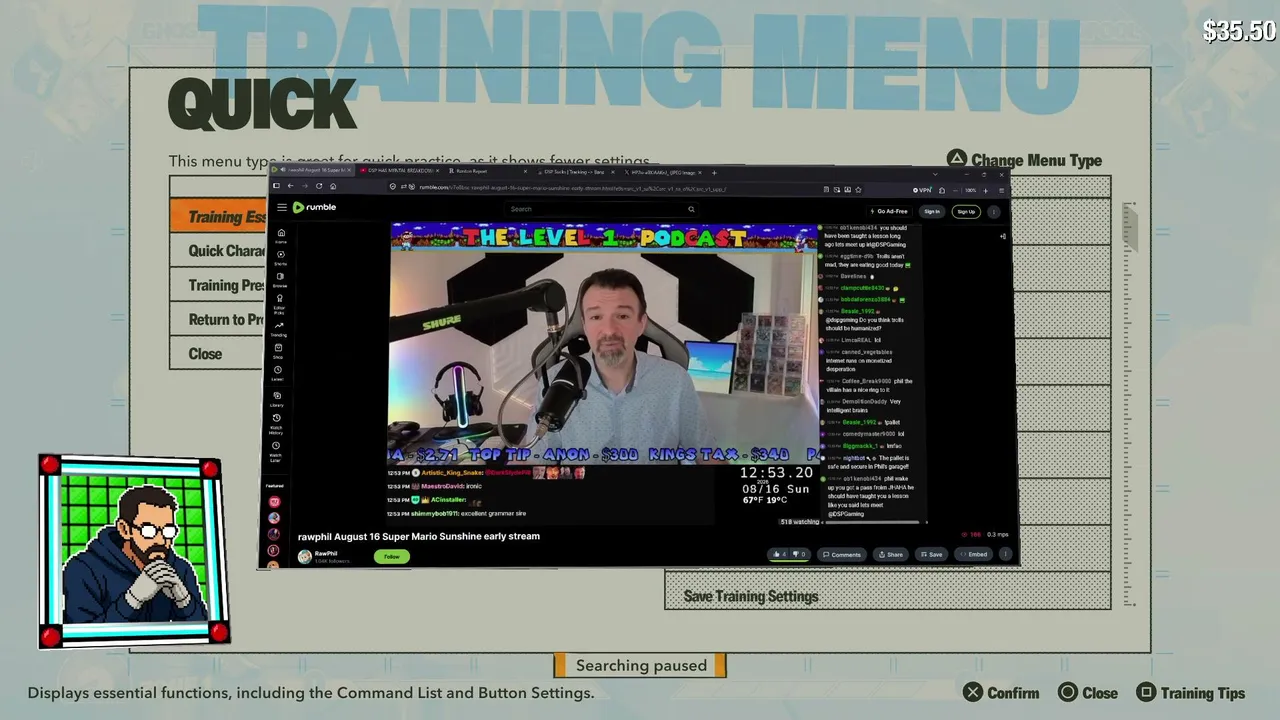Click Training Tips prompt
This screenshot has height=720, width=1280.
pyautogui.click(x=1191, y=693)
